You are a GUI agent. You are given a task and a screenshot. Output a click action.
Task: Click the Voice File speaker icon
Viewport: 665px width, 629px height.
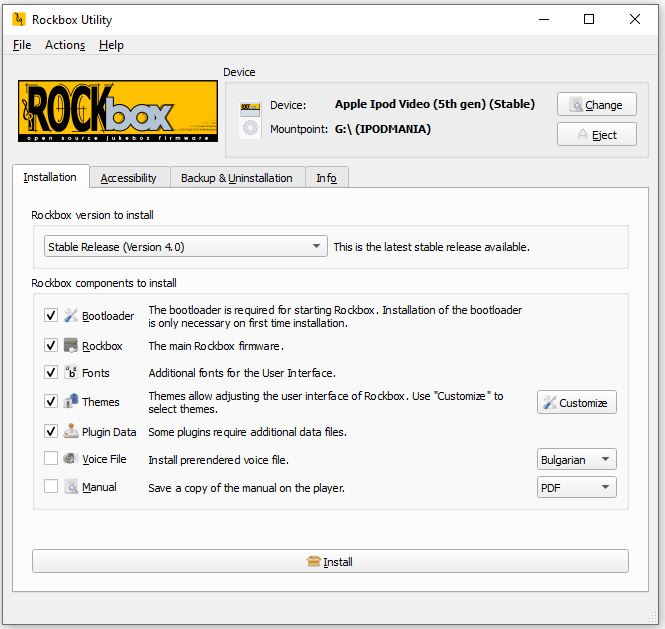[x=71, y=459]
